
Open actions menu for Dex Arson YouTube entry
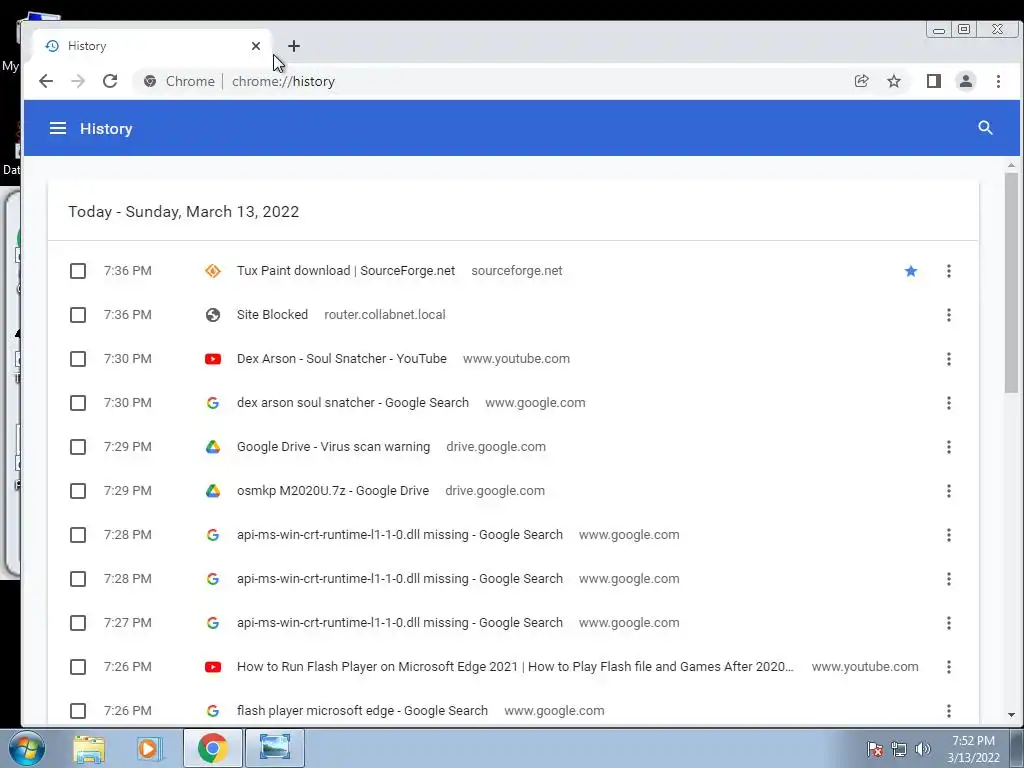[949, 359]
